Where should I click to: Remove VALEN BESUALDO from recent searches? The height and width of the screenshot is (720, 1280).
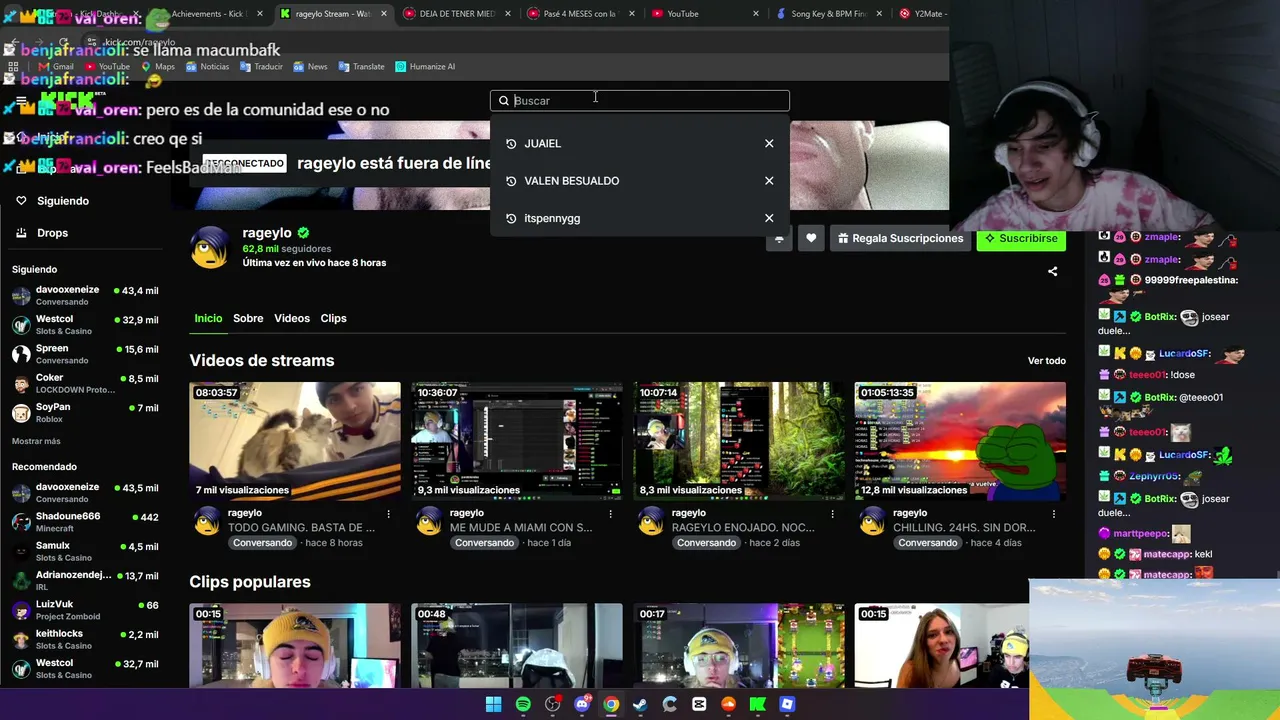769,181
